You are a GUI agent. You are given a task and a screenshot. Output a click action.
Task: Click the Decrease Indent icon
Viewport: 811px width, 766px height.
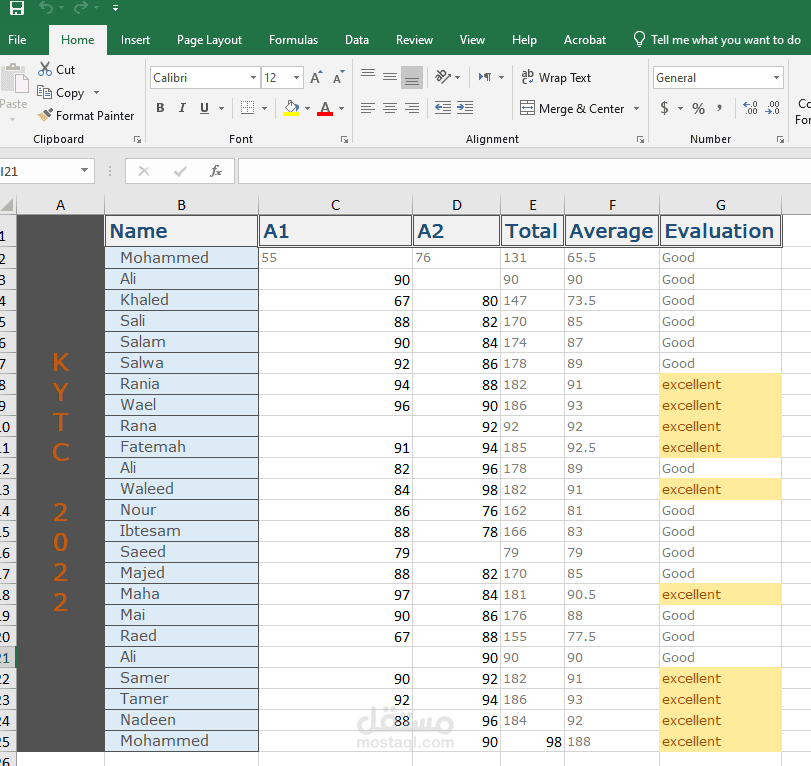[443, 108]
